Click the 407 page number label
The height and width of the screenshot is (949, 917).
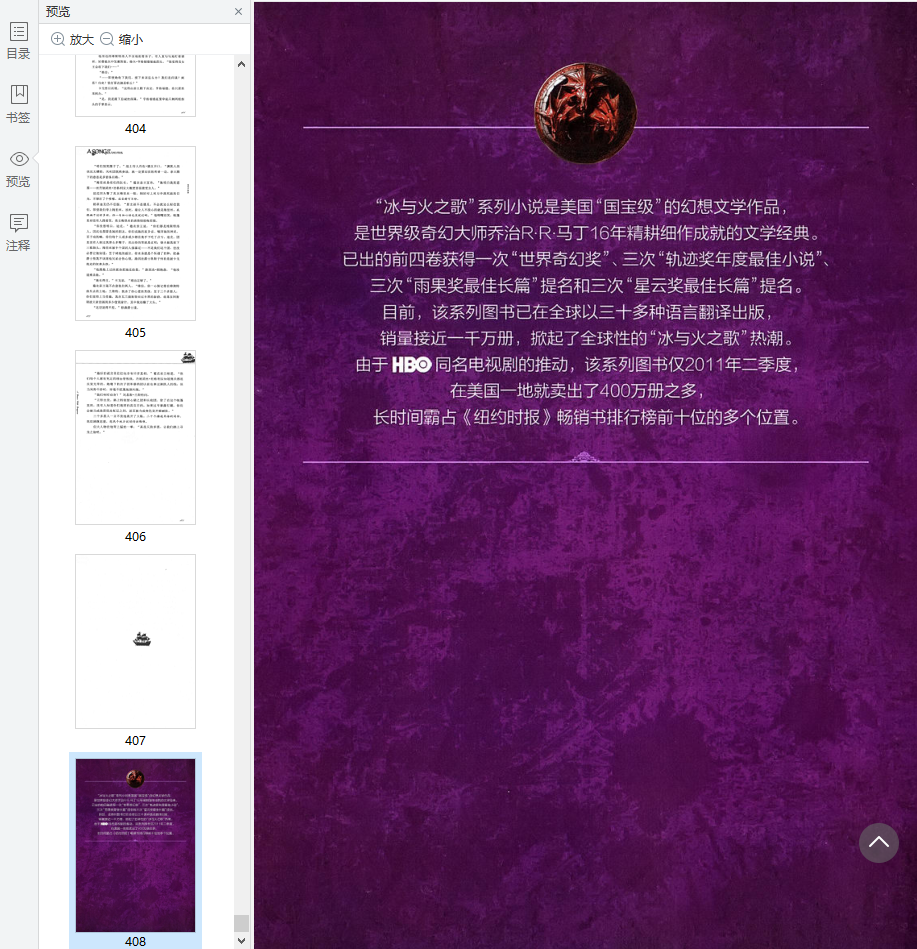pos(136,740)
